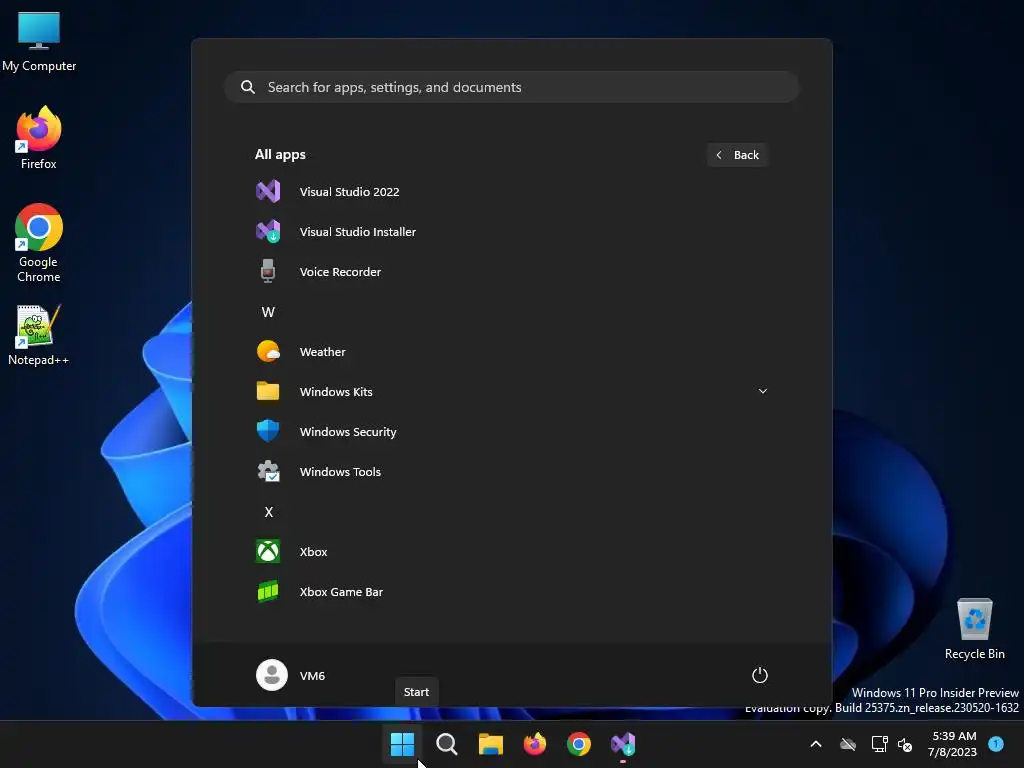Jump to letter W section header
Image resolution: width=1024 pixels, height=768 pixels.
[268, 312]
